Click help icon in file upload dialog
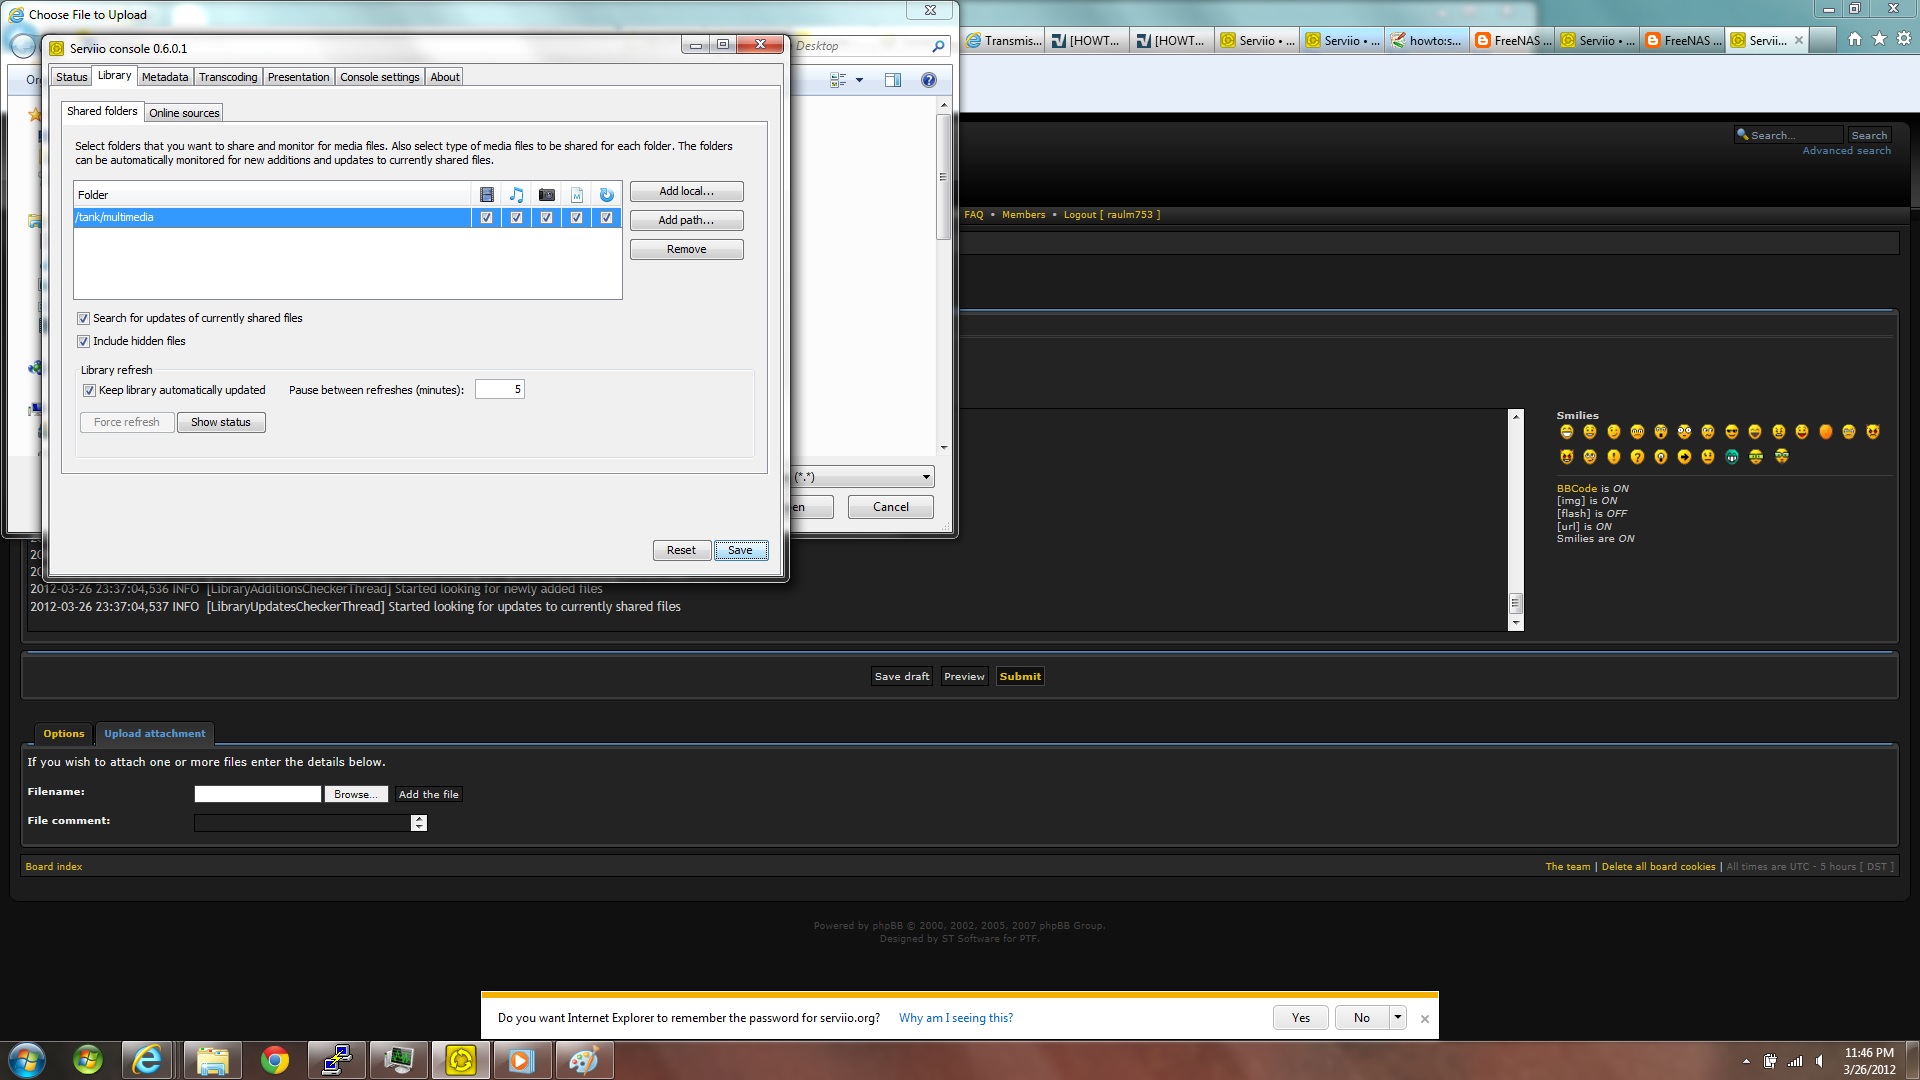The width and height of the screenshot is (1920, 1080). tap(929, 80)
